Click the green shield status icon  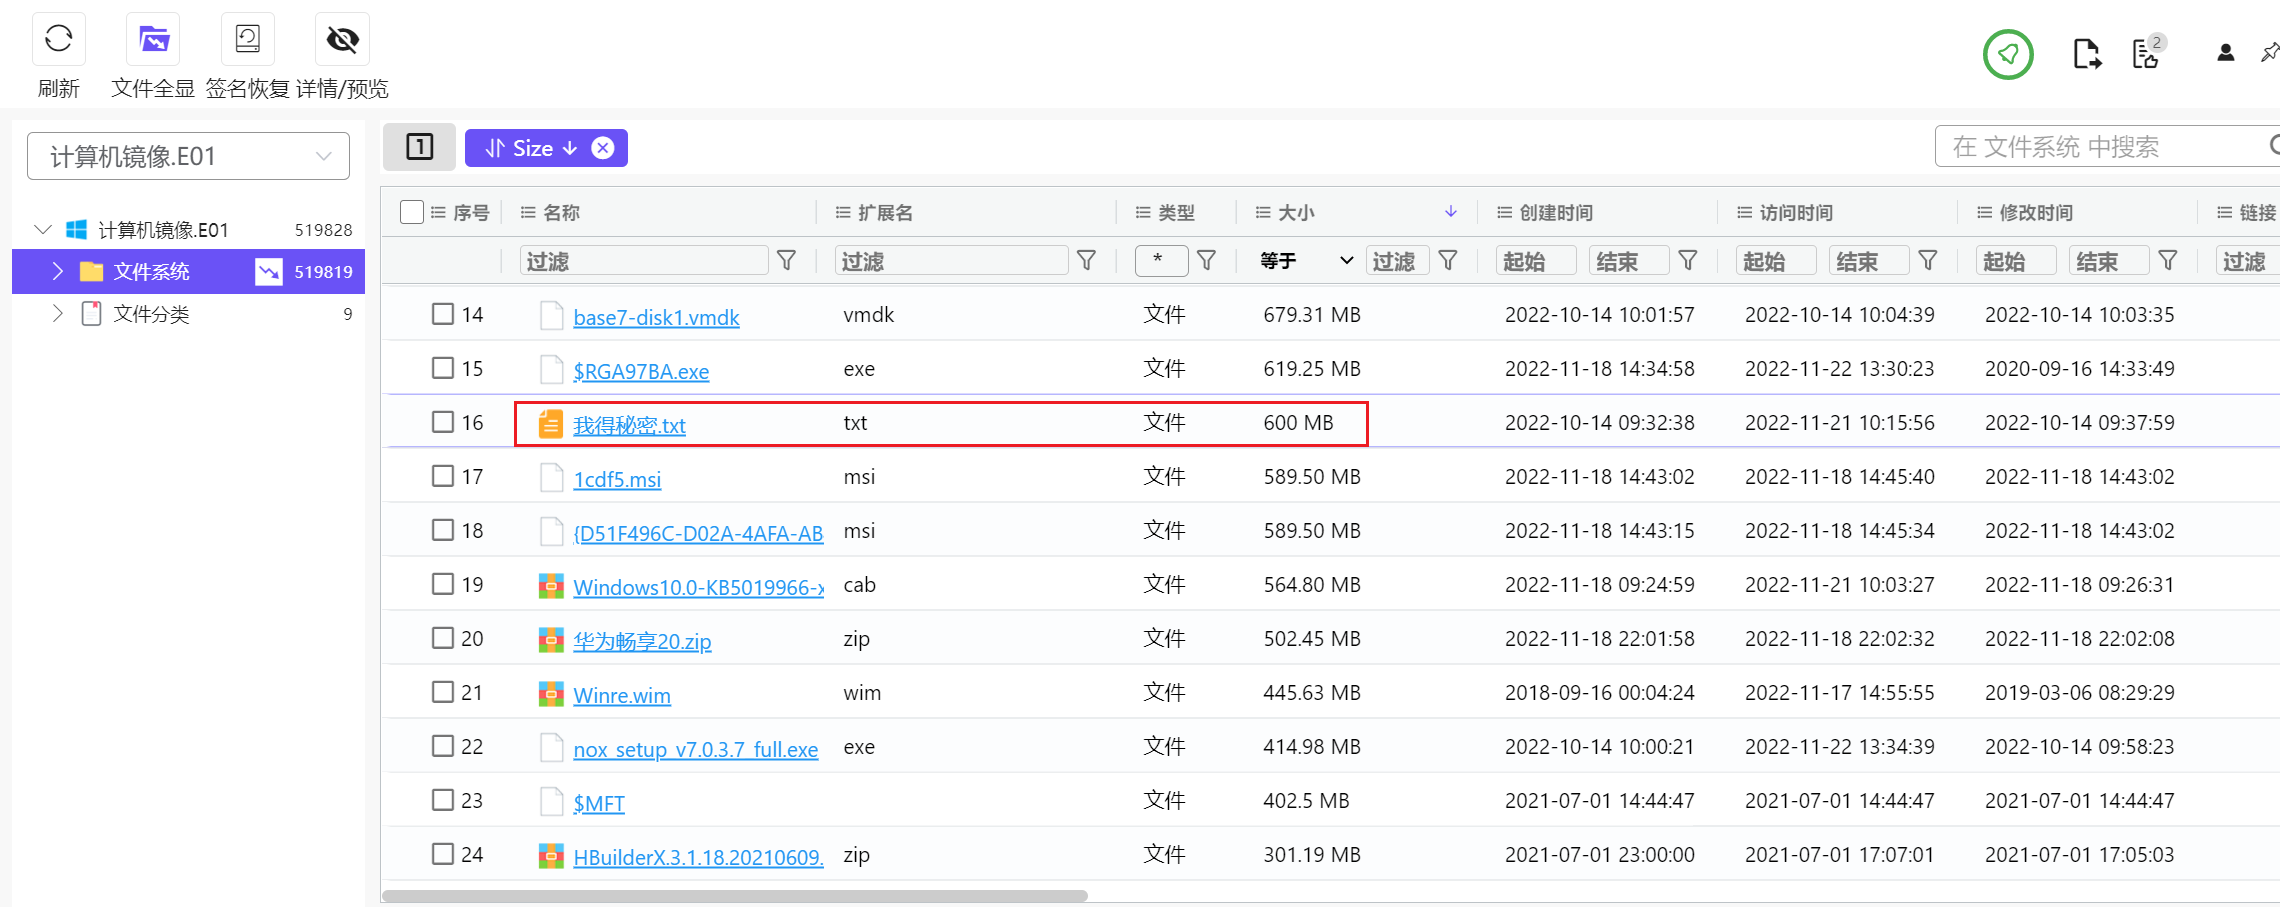click(x=2008, y=54)
